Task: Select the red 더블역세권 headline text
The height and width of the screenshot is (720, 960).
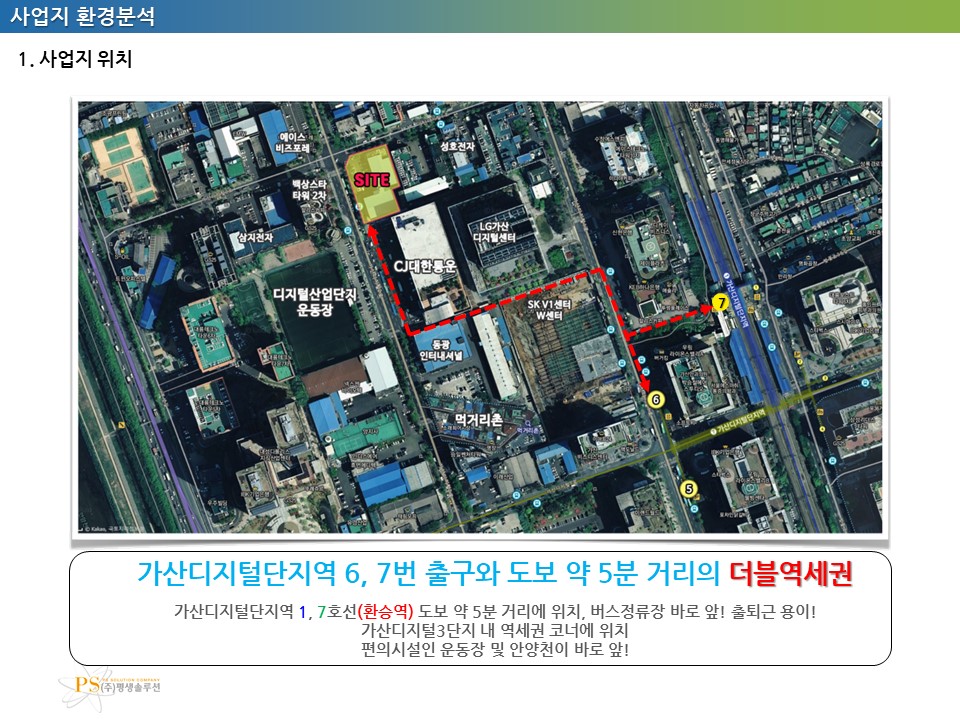Action: 791,573
